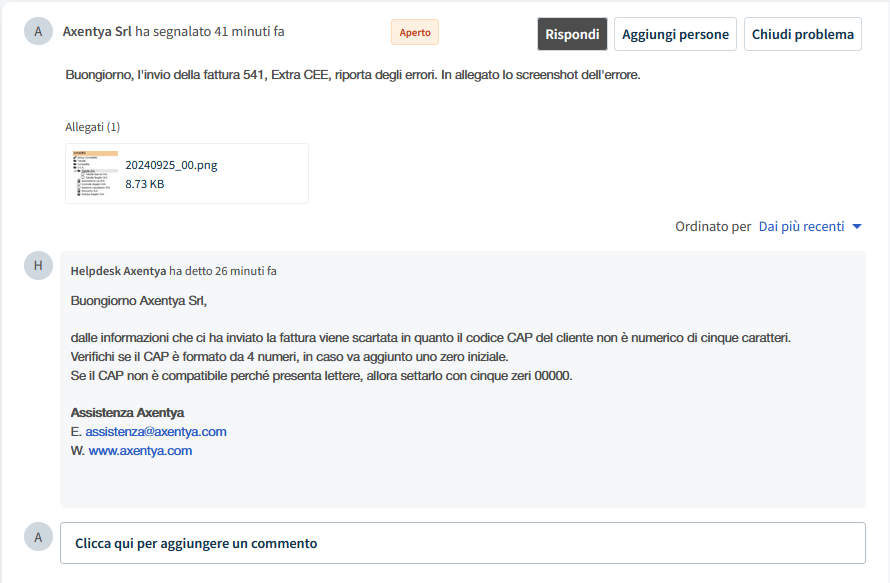The height and width of the screenshot is (583, 890).
Task: Click the Axentya Srl reporter avatar
Action: pos(38,31)
